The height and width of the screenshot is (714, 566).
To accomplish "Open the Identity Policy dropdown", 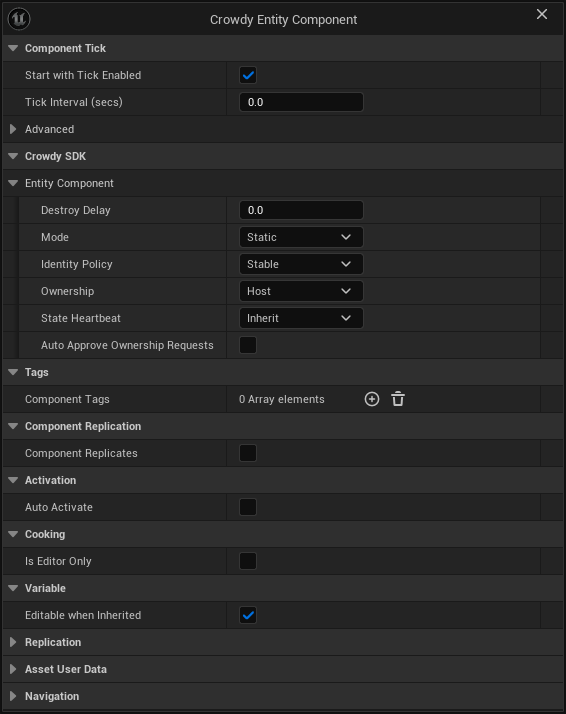I will pos(301,264).
